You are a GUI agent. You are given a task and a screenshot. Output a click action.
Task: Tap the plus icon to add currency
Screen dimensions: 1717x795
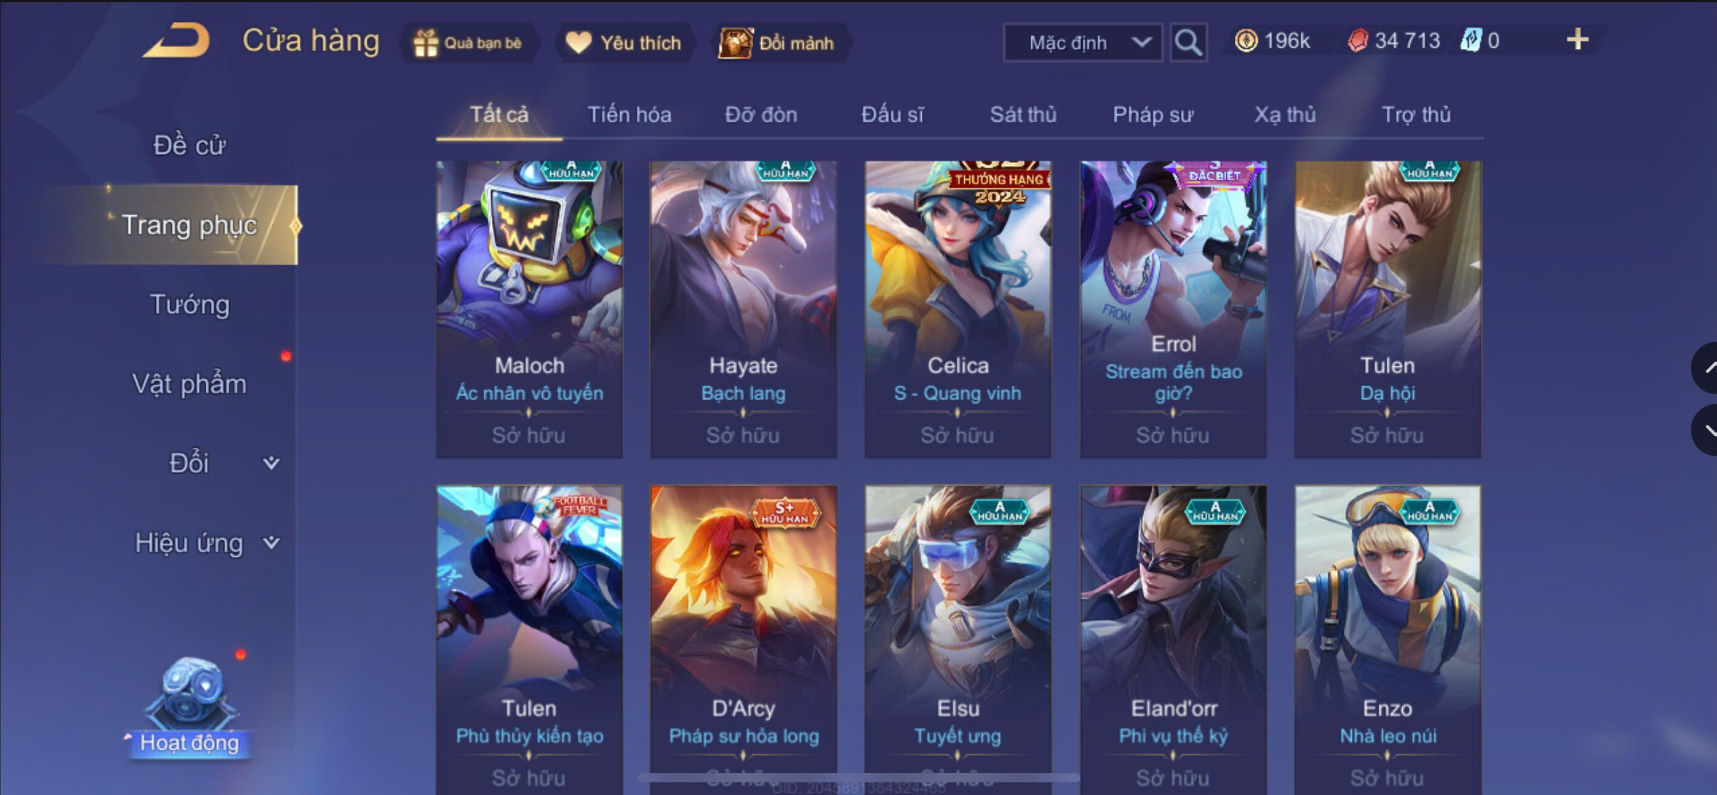point(1577,40)
